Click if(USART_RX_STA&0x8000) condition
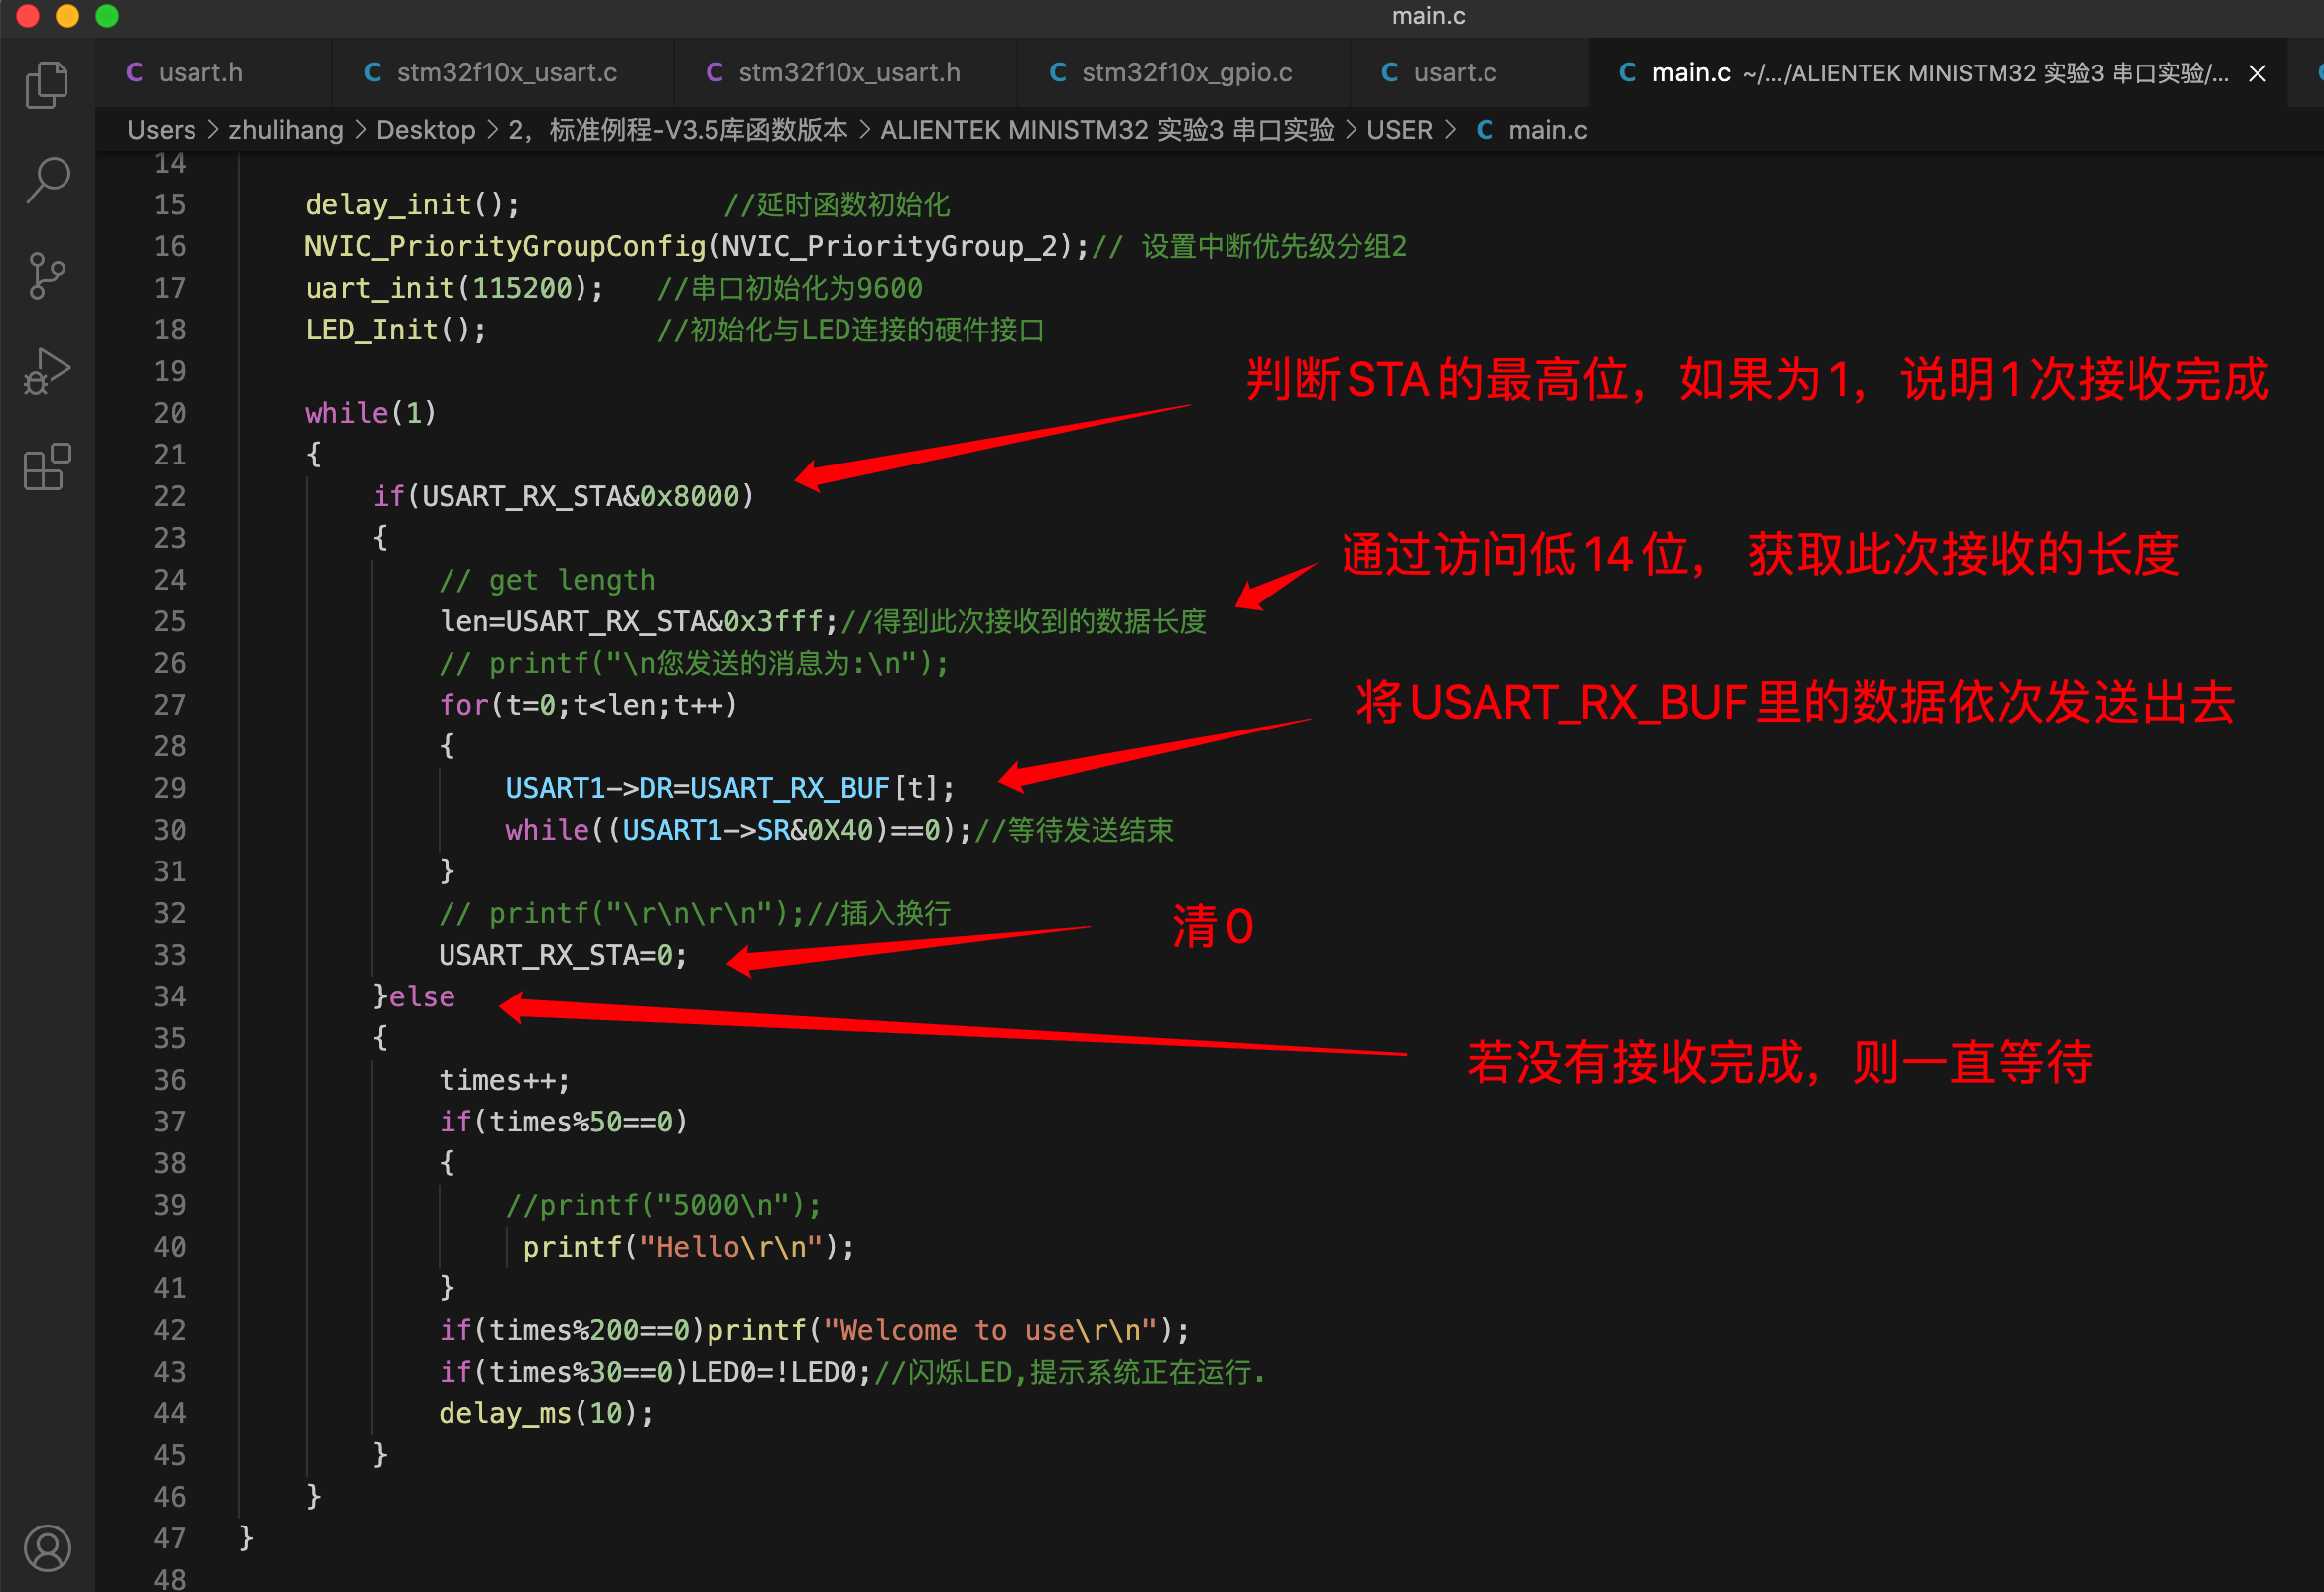The width and height of the screenshot is (2324, 1592). [x=563, y=496]
